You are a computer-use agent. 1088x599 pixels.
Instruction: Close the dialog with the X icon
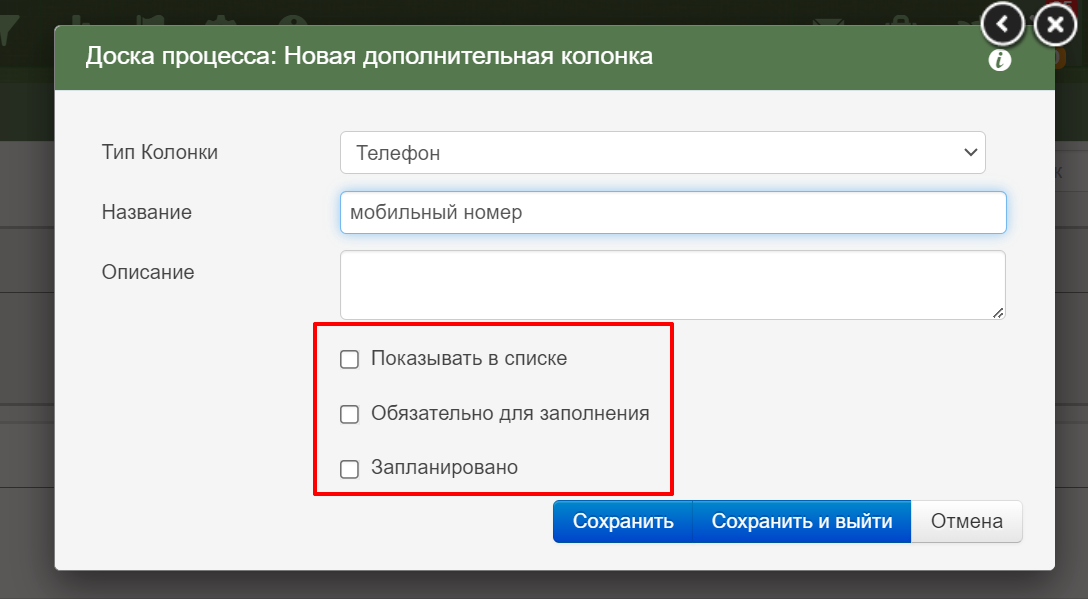[x=1055, y=25]
